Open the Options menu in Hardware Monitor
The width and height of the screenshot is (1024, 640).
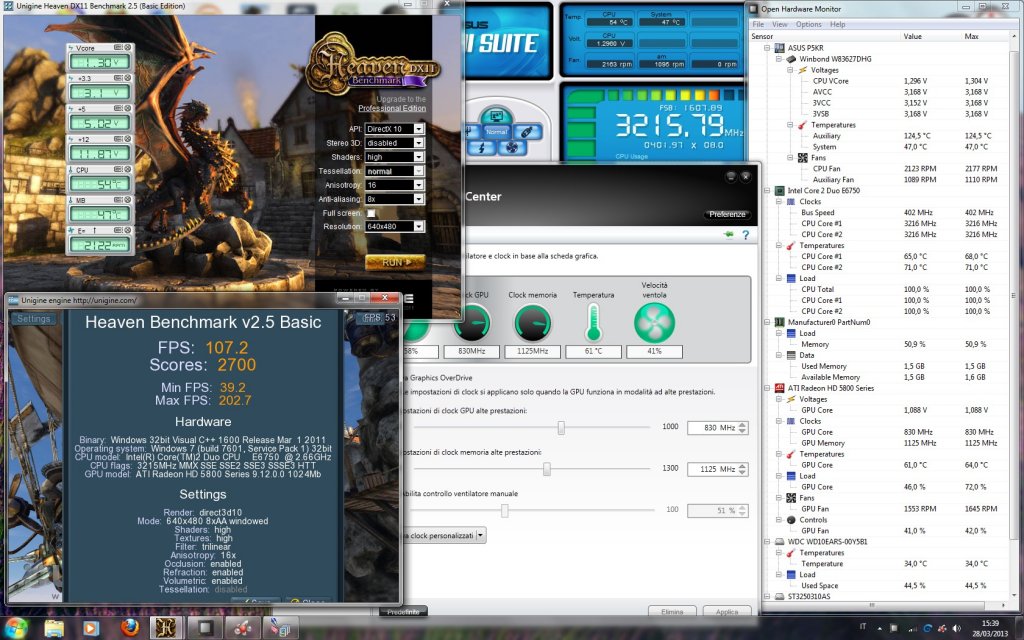click(x=808, y=24)
